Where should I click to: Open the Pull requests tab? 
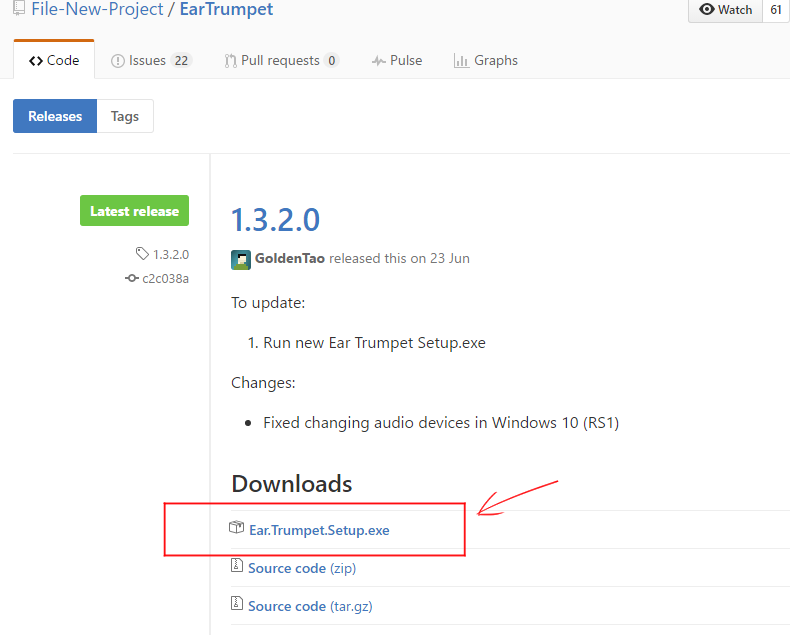point(282,60)
